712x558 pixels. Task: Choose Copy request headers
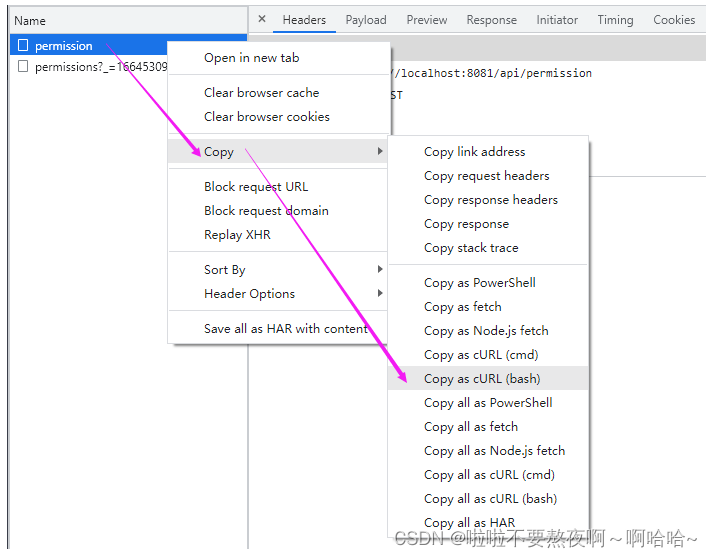coord(488,176)
